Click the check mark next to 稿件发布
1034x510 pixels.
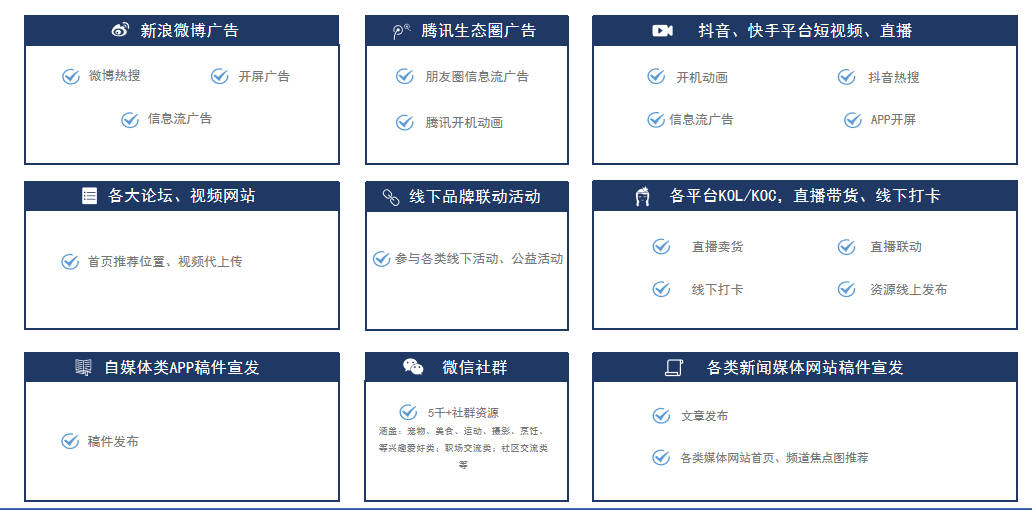[70, 441]
